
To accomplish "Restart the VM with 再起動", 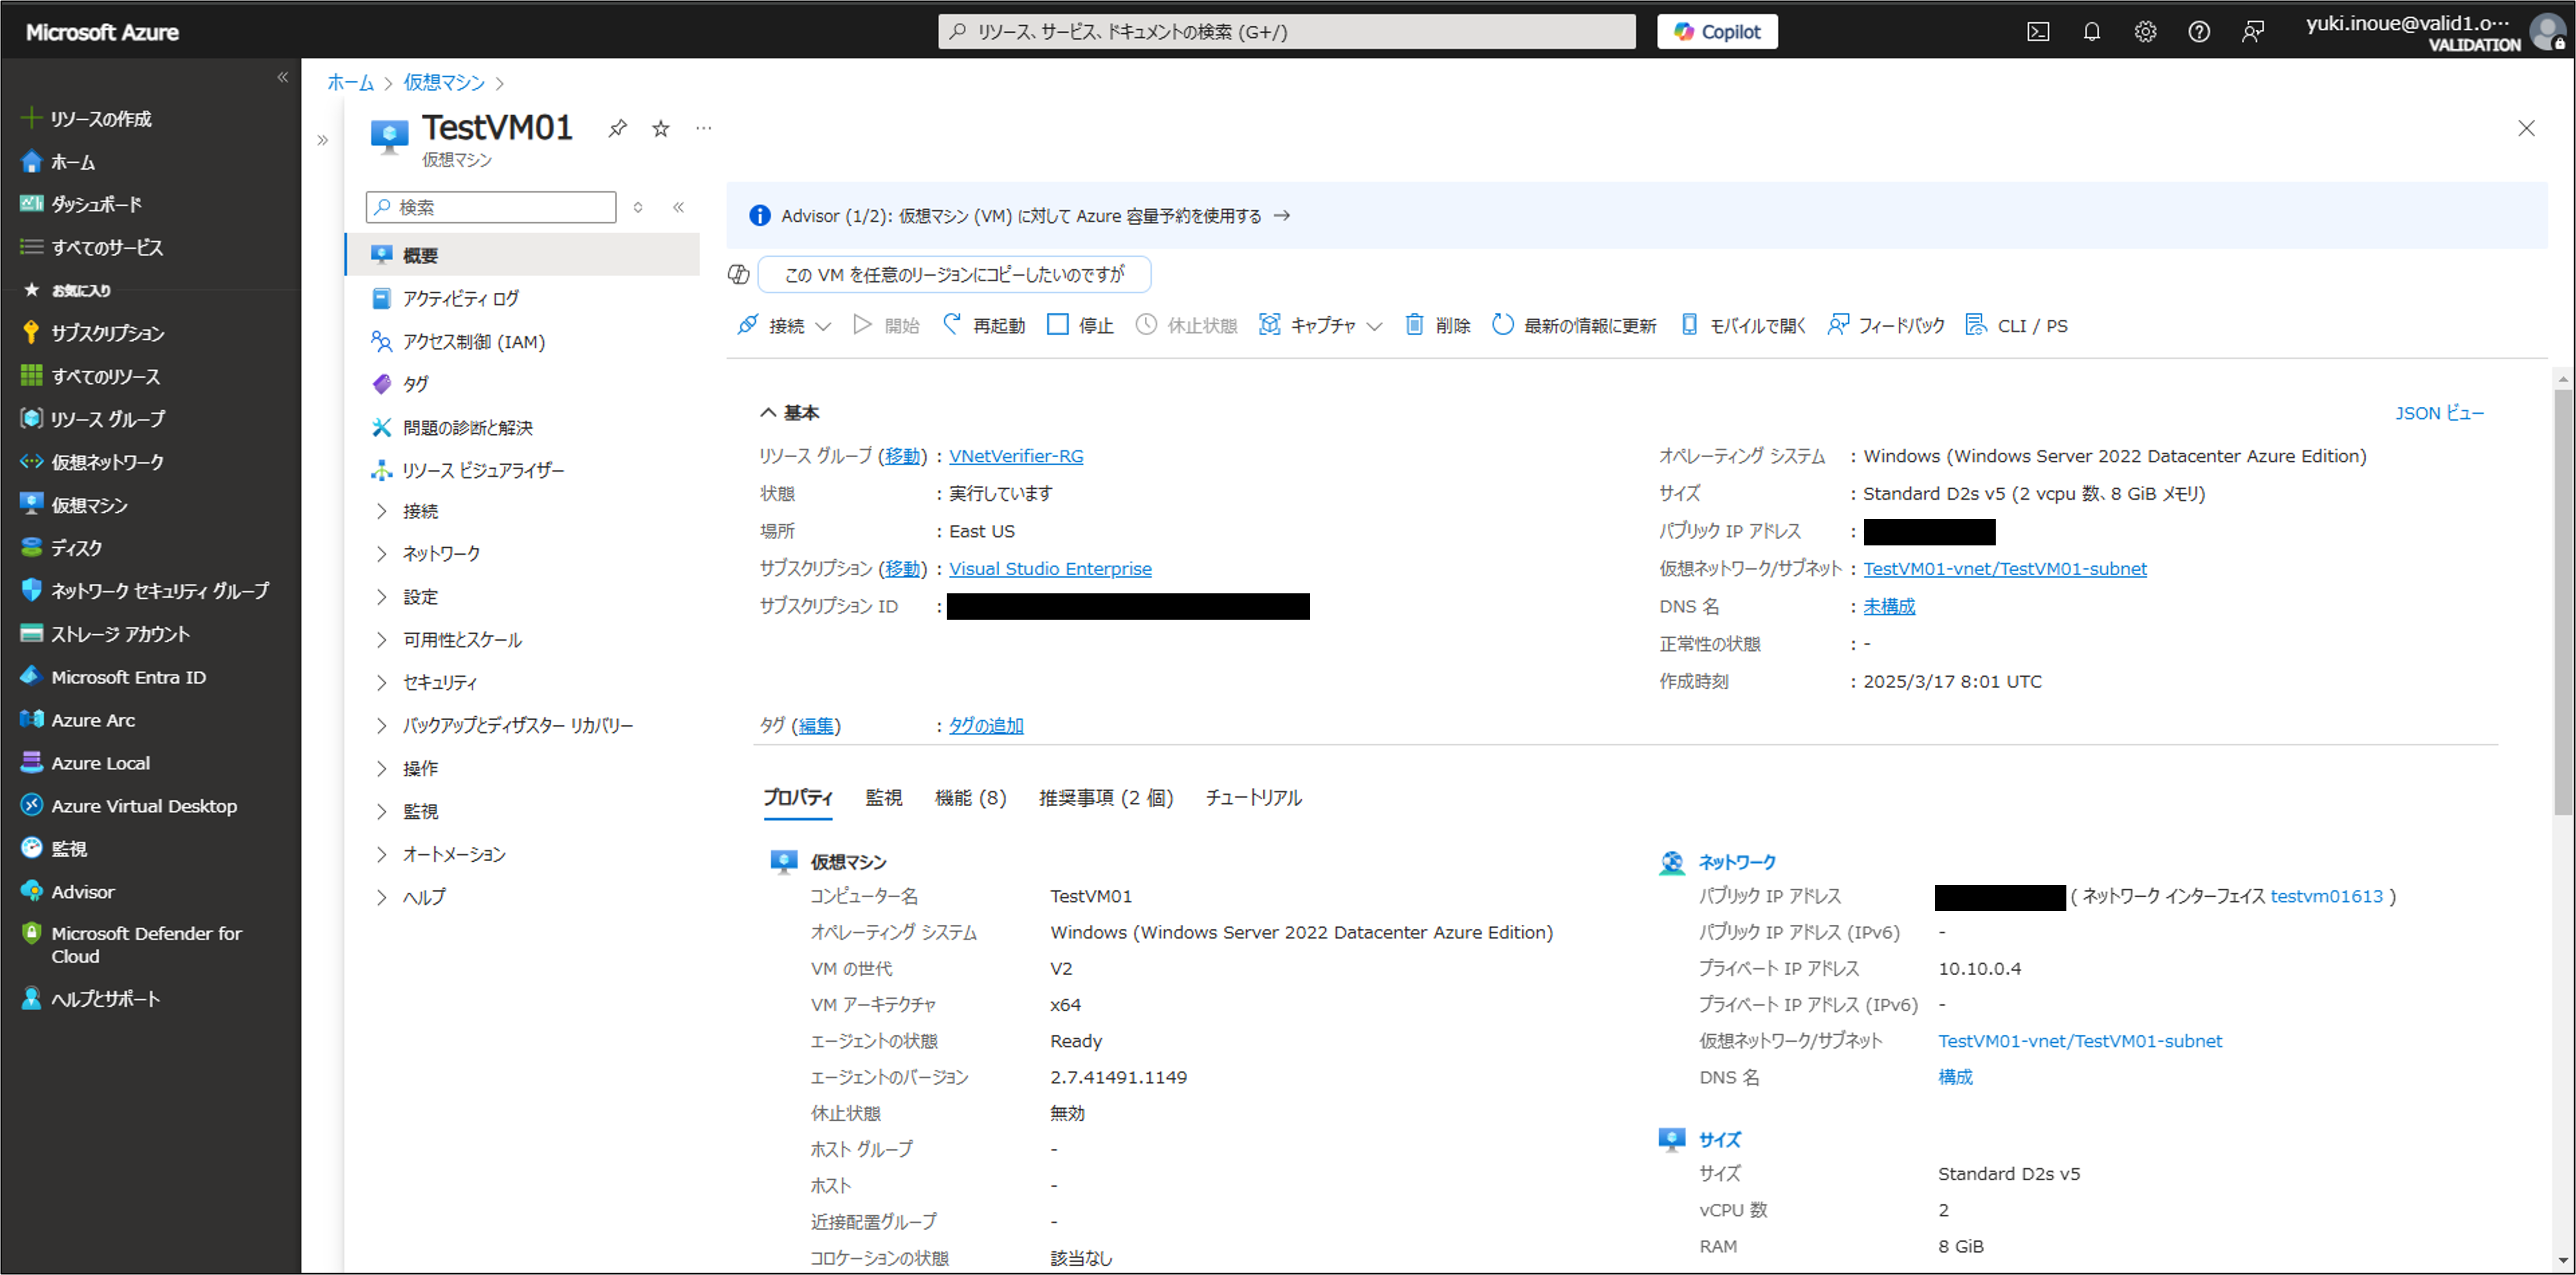I will tap(984, 325).
